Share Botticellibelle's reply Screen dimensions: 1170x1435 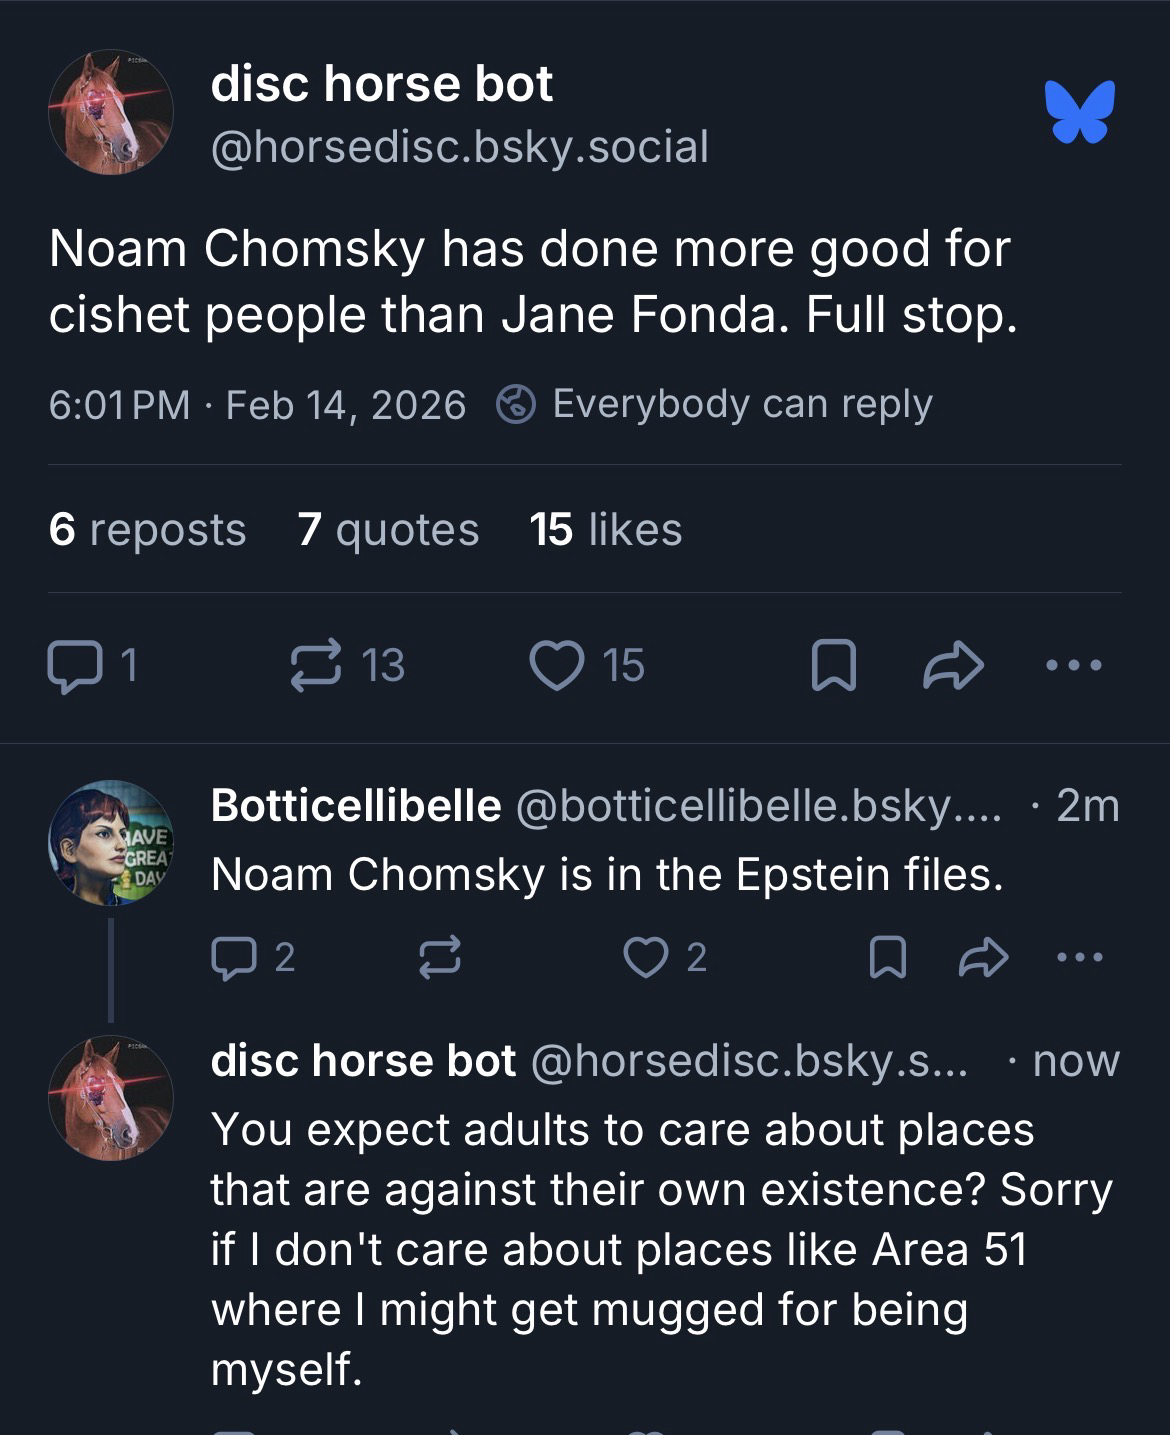click(x=983, y=958)
